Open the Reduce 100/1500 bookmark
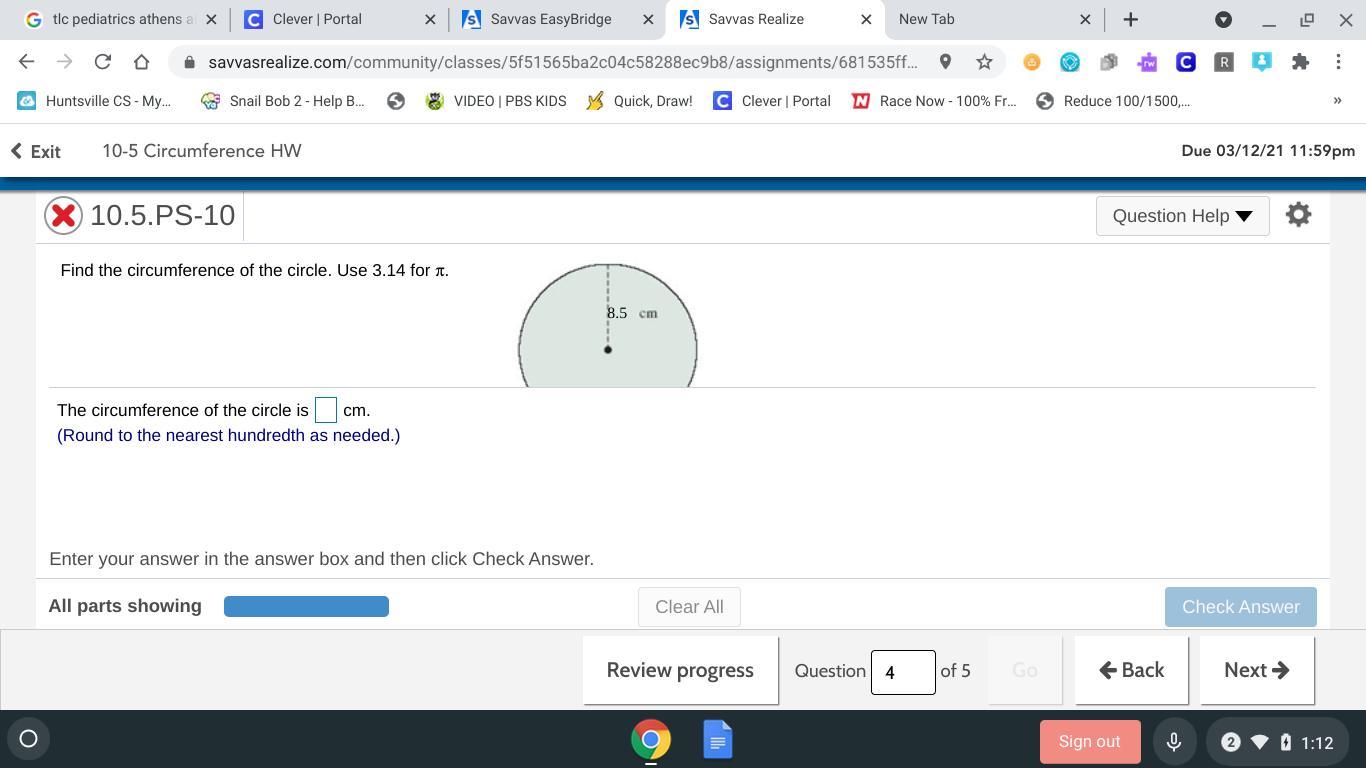 tap(1113, 101)
